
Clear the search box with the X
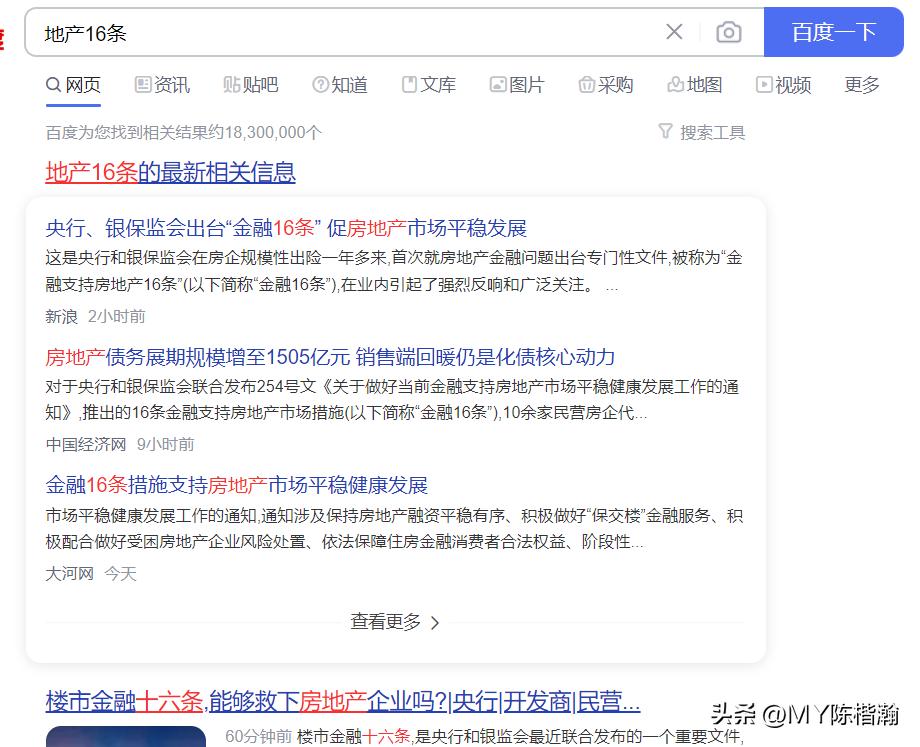[x=674, y=32]
